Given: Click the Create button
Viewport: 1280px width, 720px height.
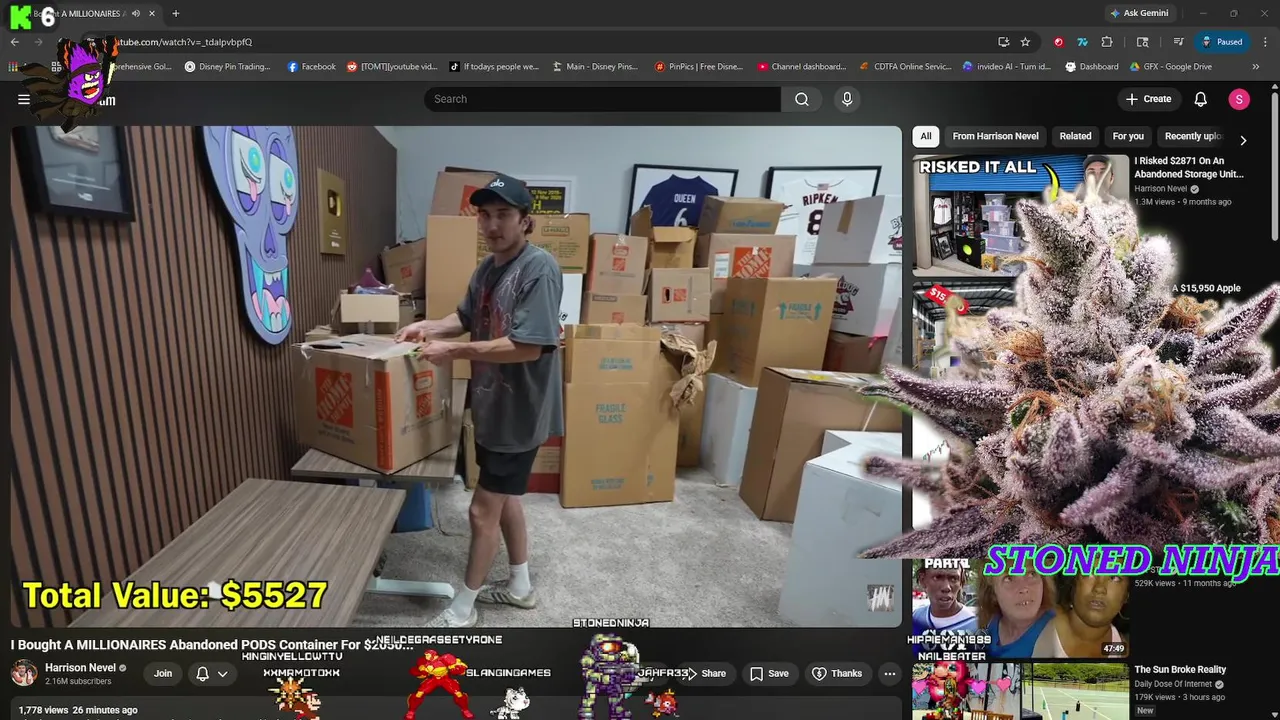Looking at the screenshot, I should [x=1148, y=99].
